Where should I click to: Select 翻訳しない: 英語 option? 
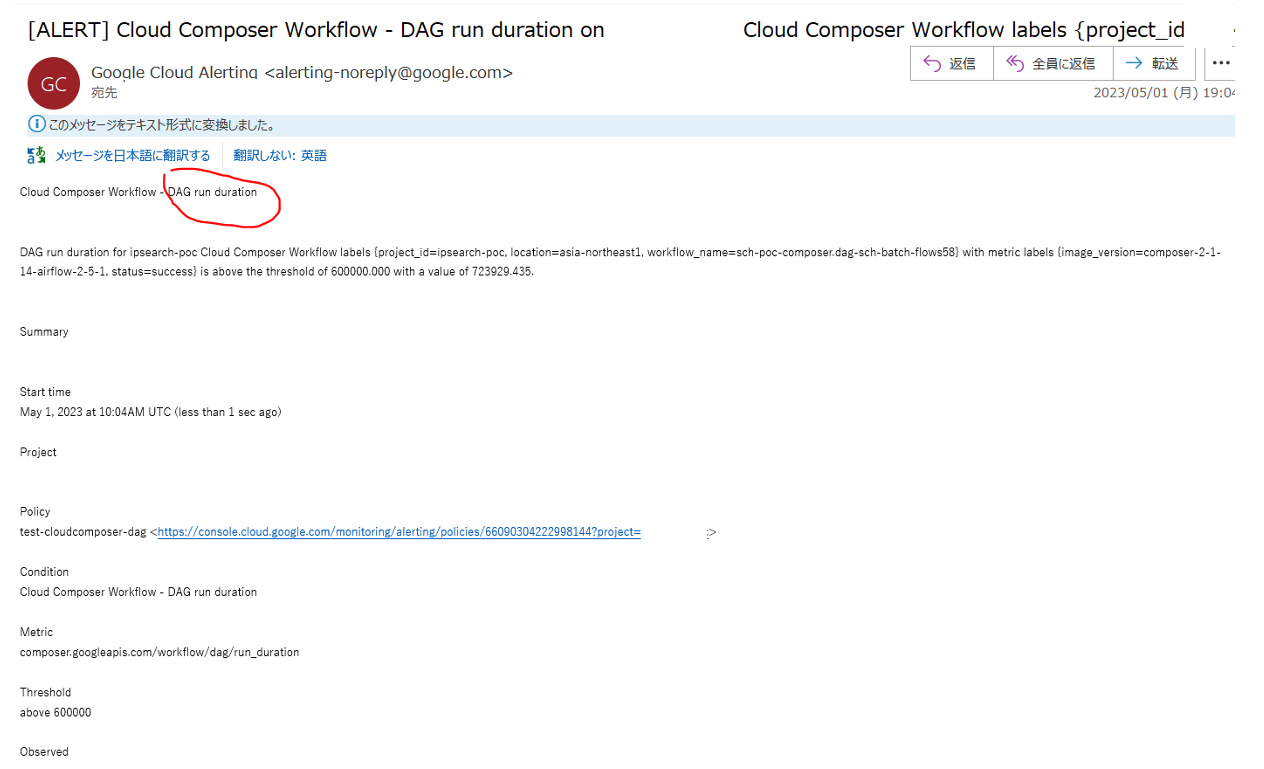tap(280, 155)
